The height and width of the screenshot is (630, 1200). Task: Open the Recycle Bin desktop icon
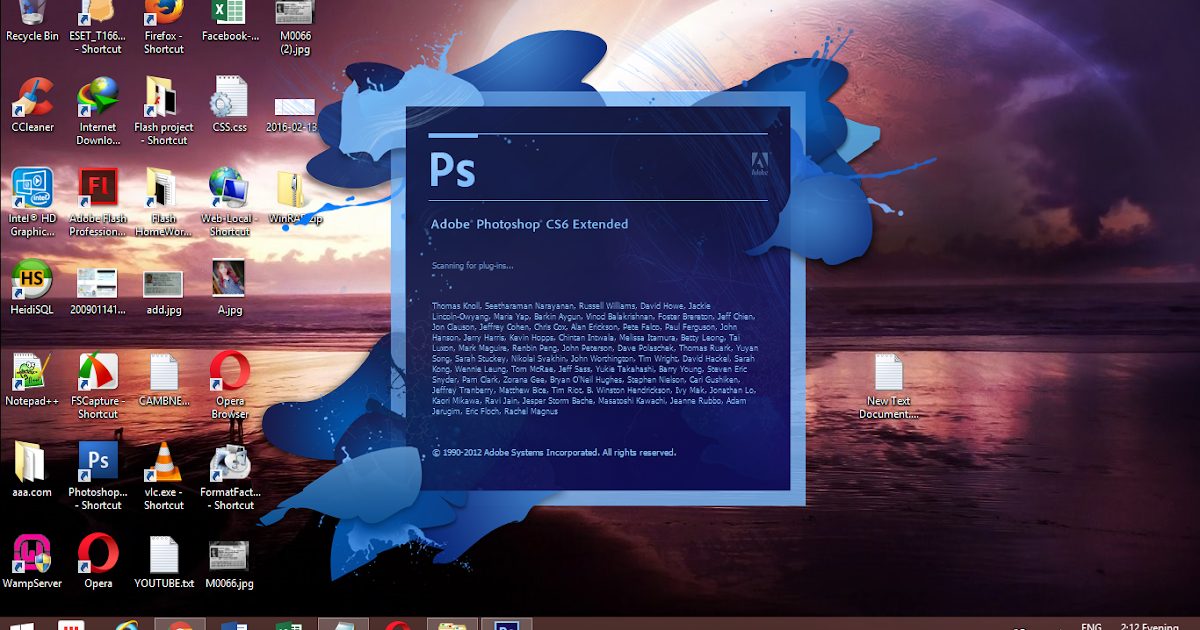pyautogui.click(x=32, y=13)
